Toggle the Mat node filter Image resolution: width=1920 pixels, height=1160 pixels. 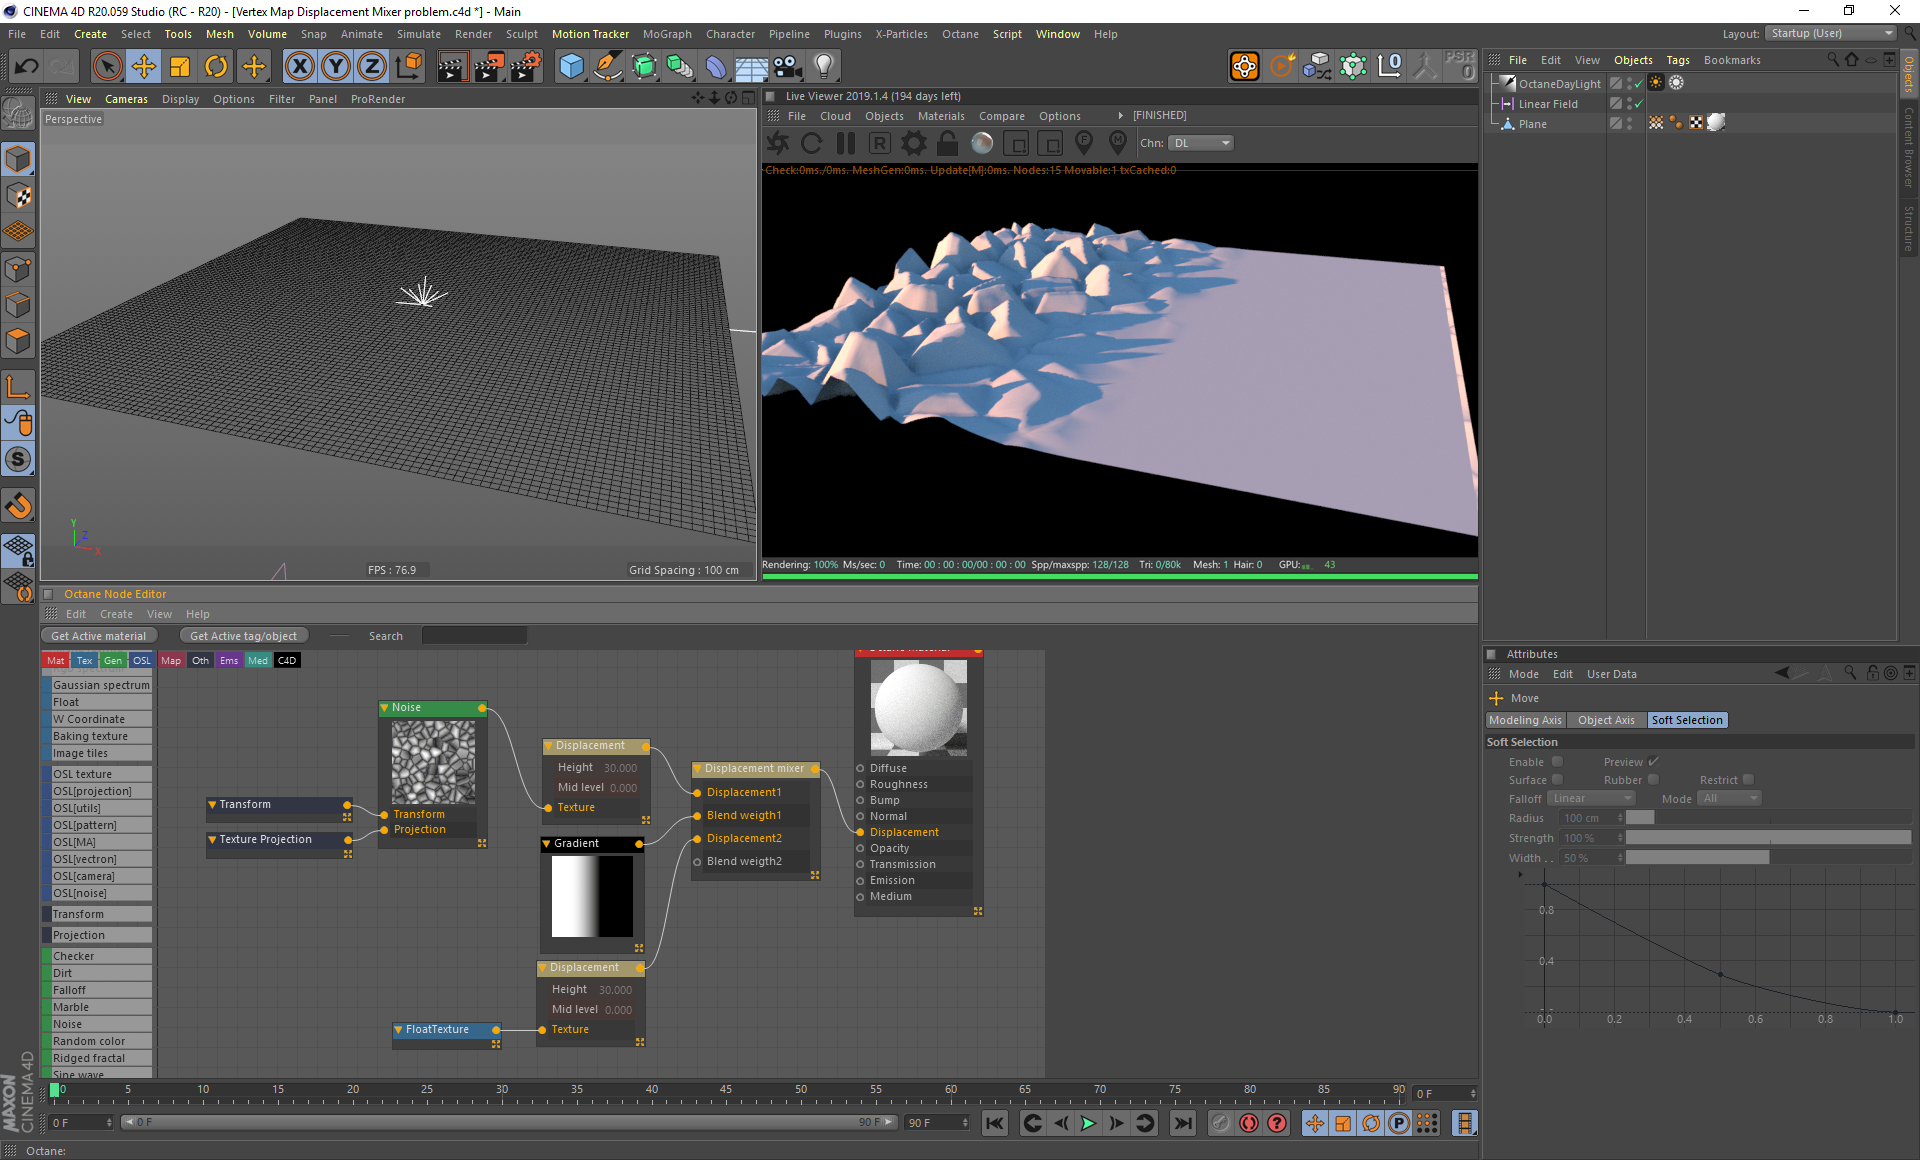click(x=56, y=660)
